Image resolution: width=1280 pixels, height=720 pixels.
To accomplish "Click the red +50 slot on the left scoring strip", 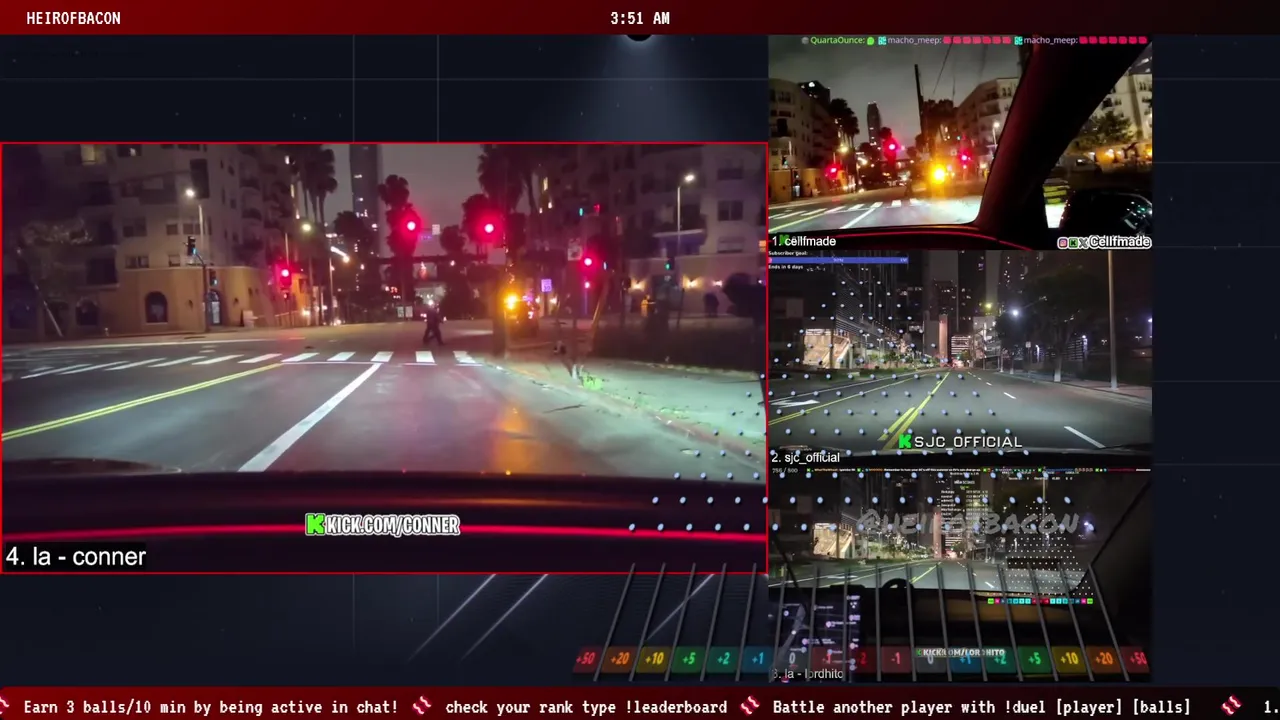I will (586, 658).
